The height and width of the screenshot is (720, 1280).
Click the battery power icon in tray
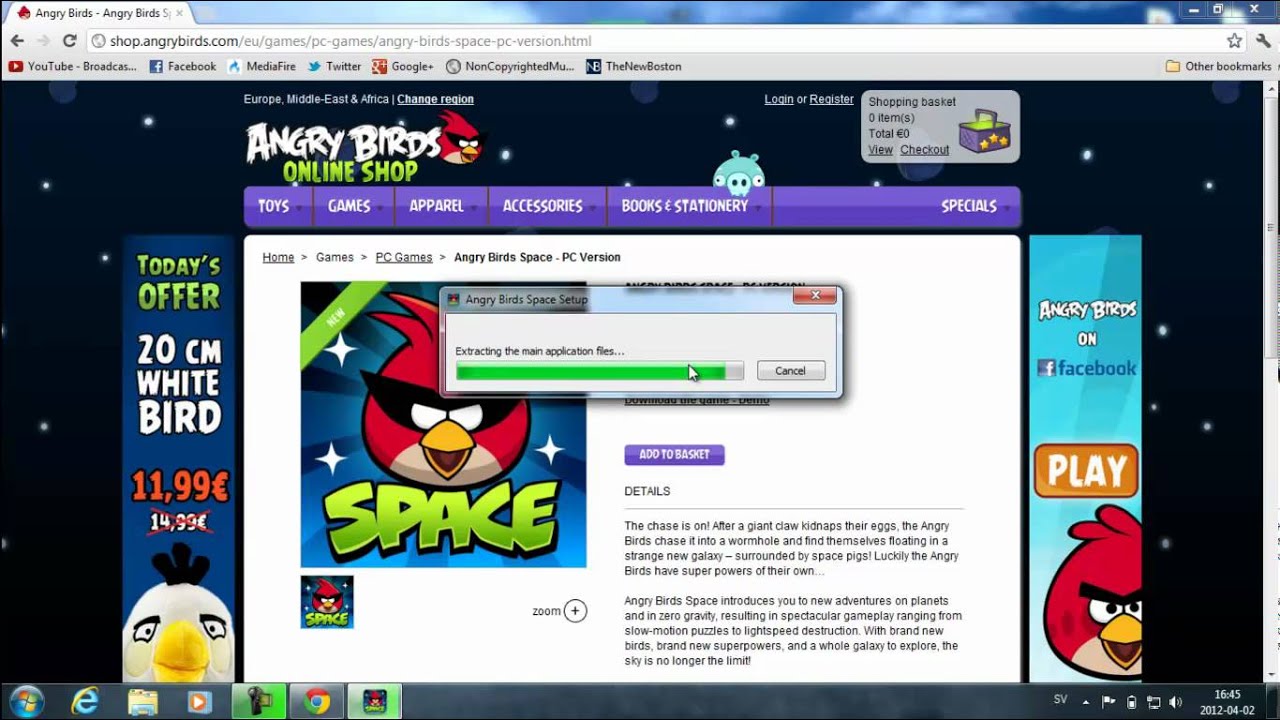tap(1131, 701)
